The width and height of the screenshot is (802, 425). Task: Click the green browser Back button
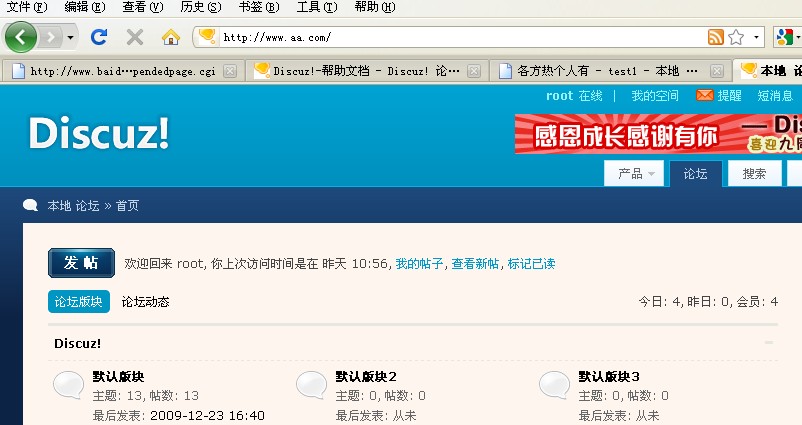click(20, 37)
